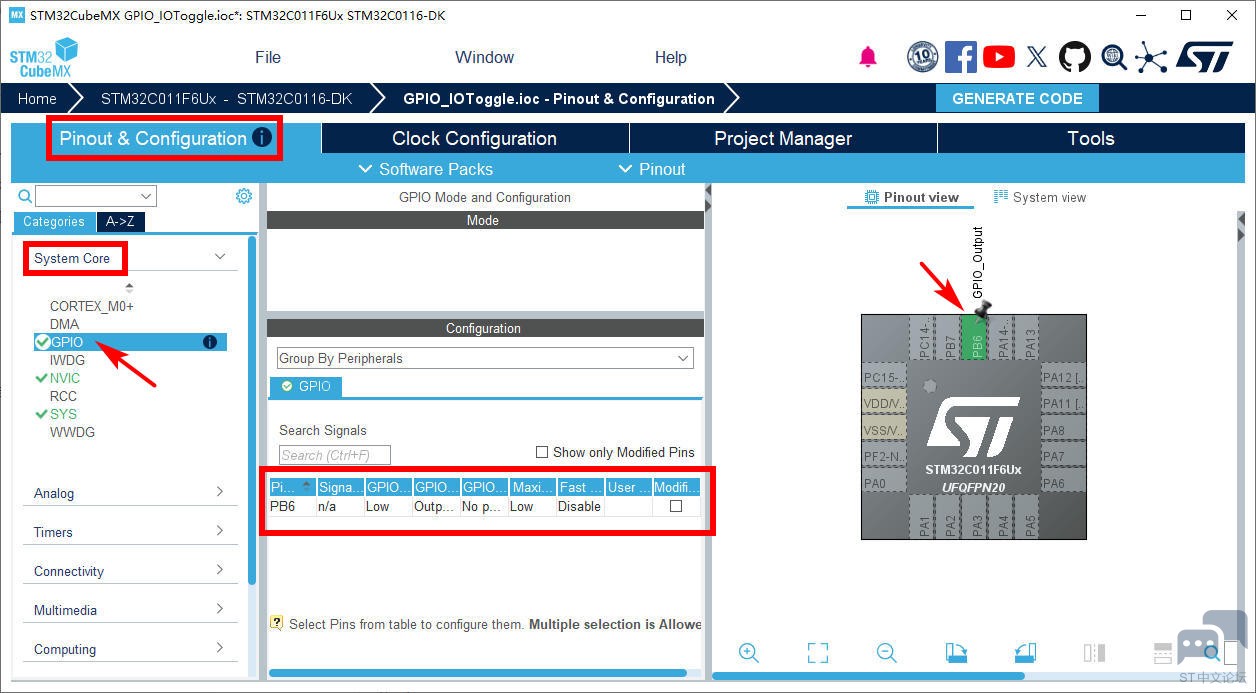Collapse the System Core category

[220, 257]
